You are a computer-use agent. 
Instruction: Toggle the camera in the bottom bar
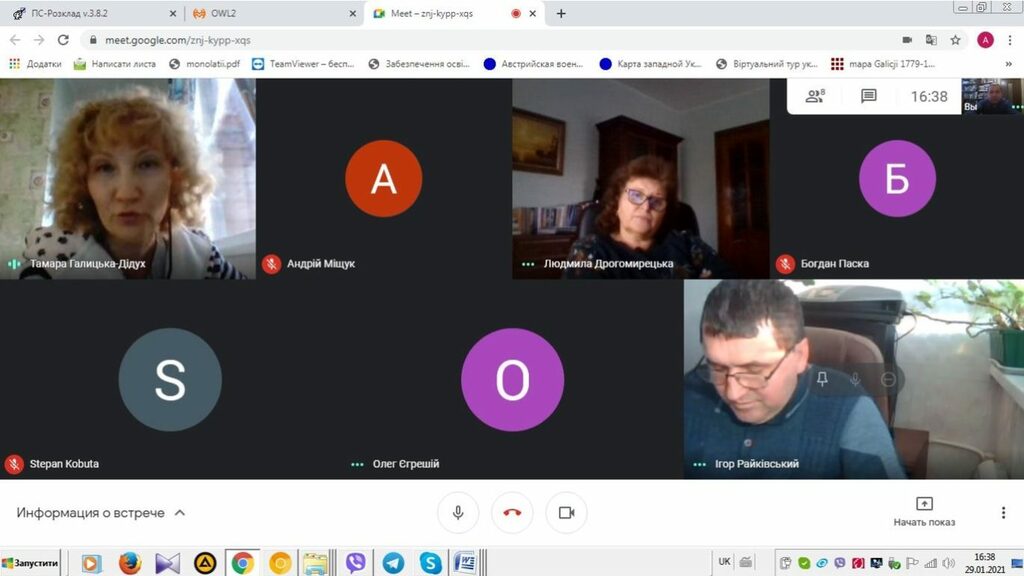point(566,512)
